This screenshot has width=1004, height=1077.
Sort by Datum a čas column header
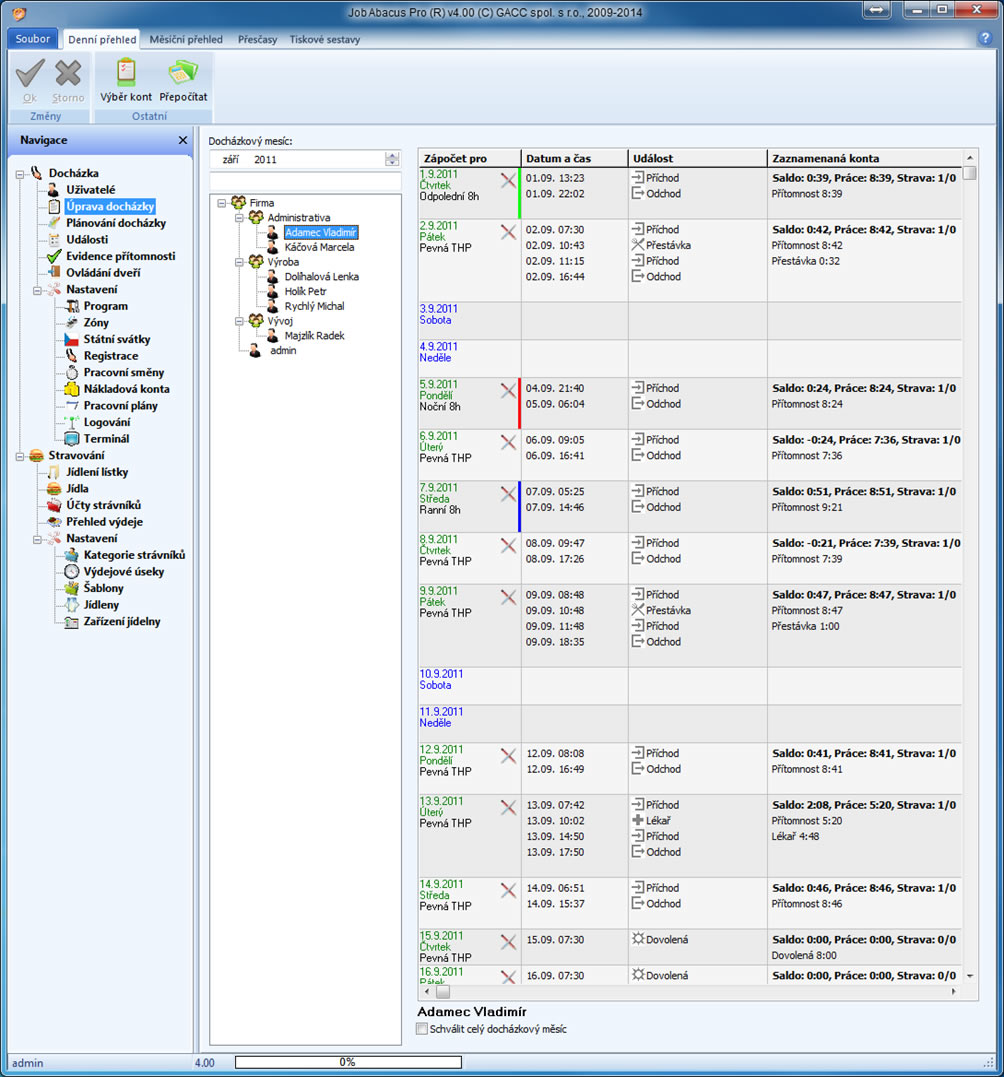[x=574, y=158]
